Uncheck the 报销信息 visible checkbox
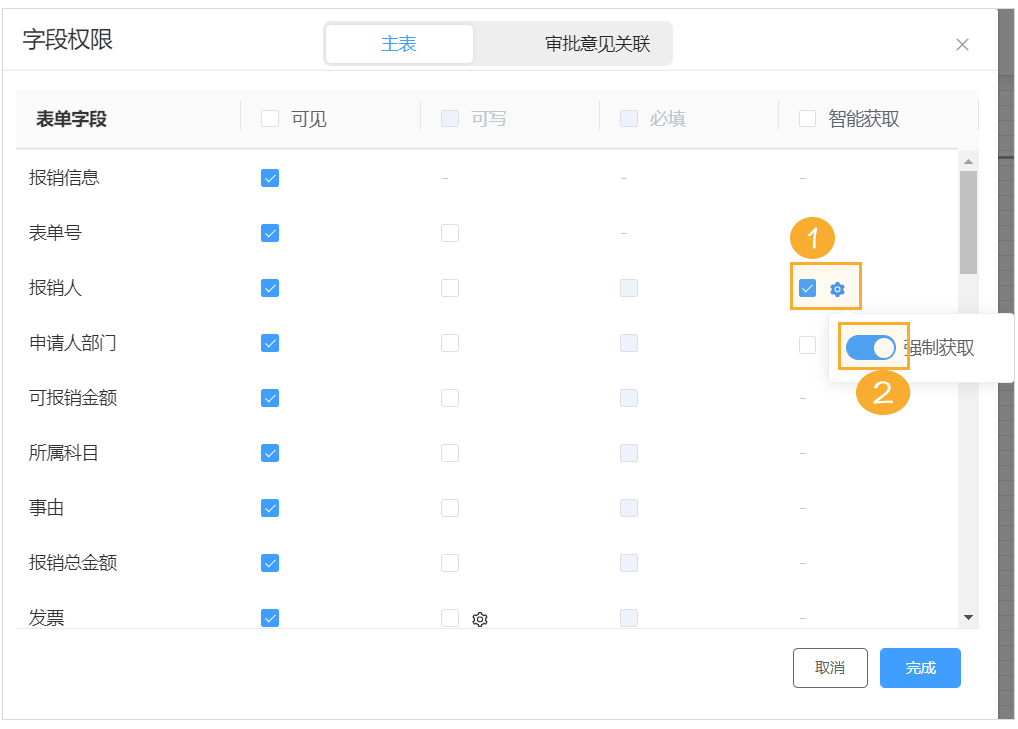This screenshot has height=729, width=1018. (x=269, y=177)
